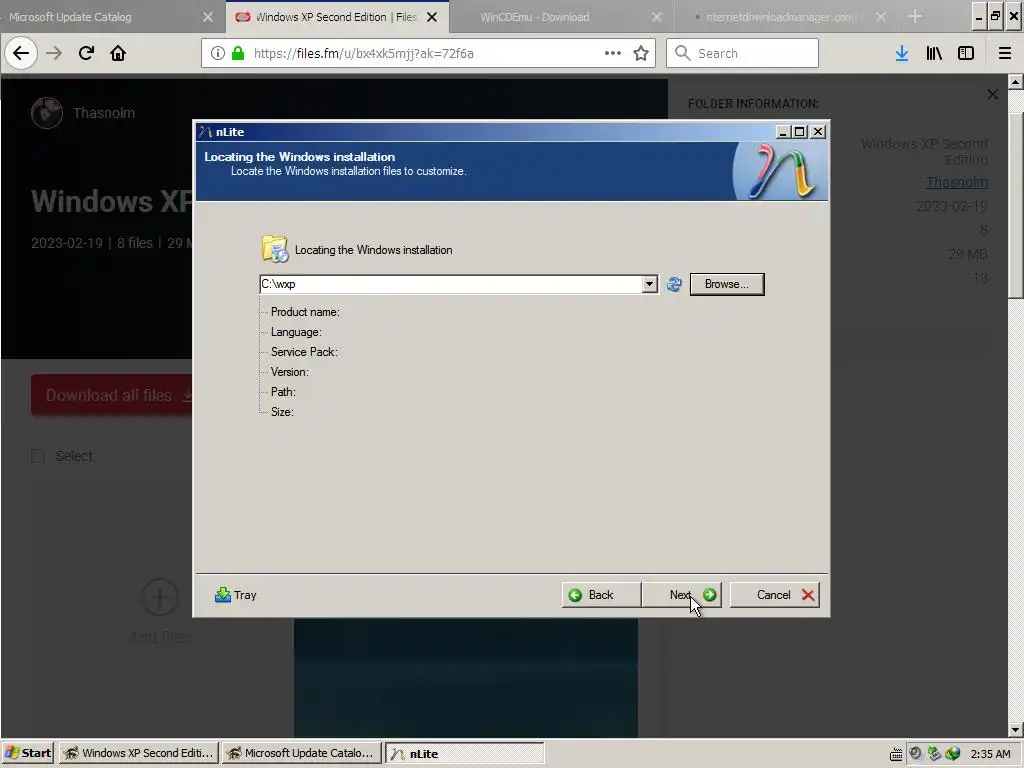Screen dimensions: 1024x768
Task: Open a new Firefox tab
Action: coord(915,17)
